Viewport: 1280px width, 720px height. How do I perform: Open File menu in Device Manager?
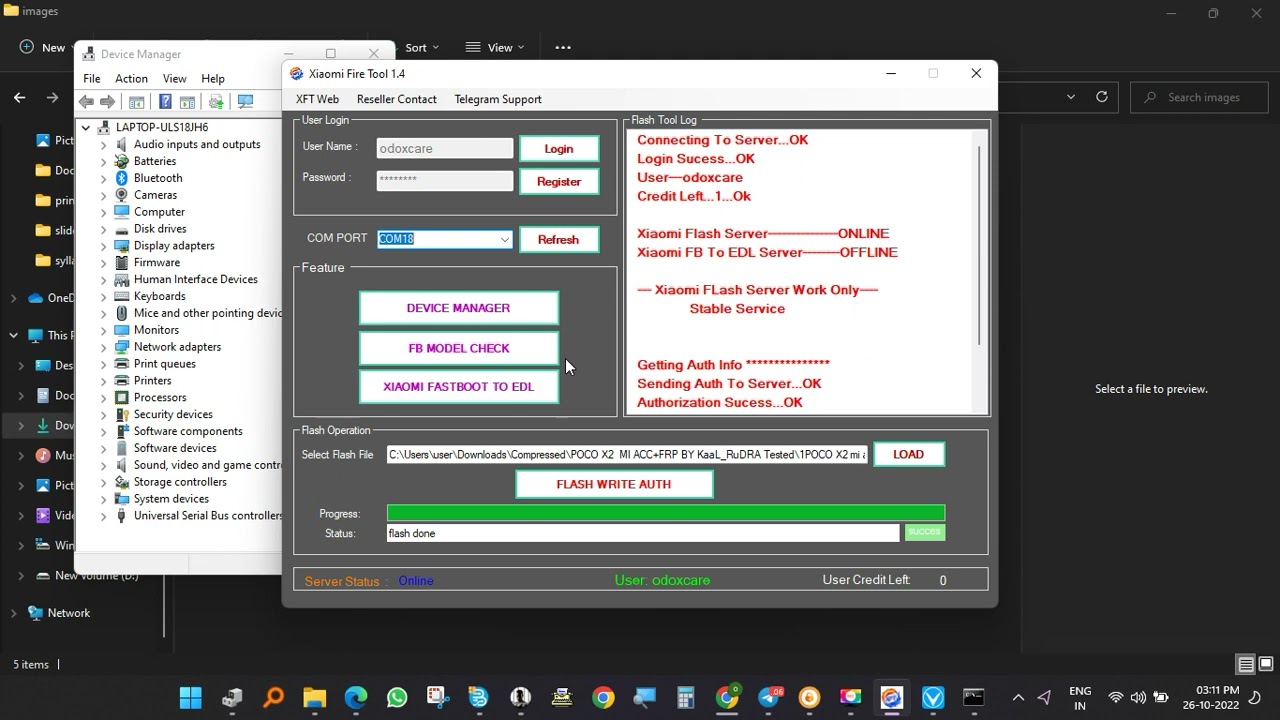click(92, 78)
